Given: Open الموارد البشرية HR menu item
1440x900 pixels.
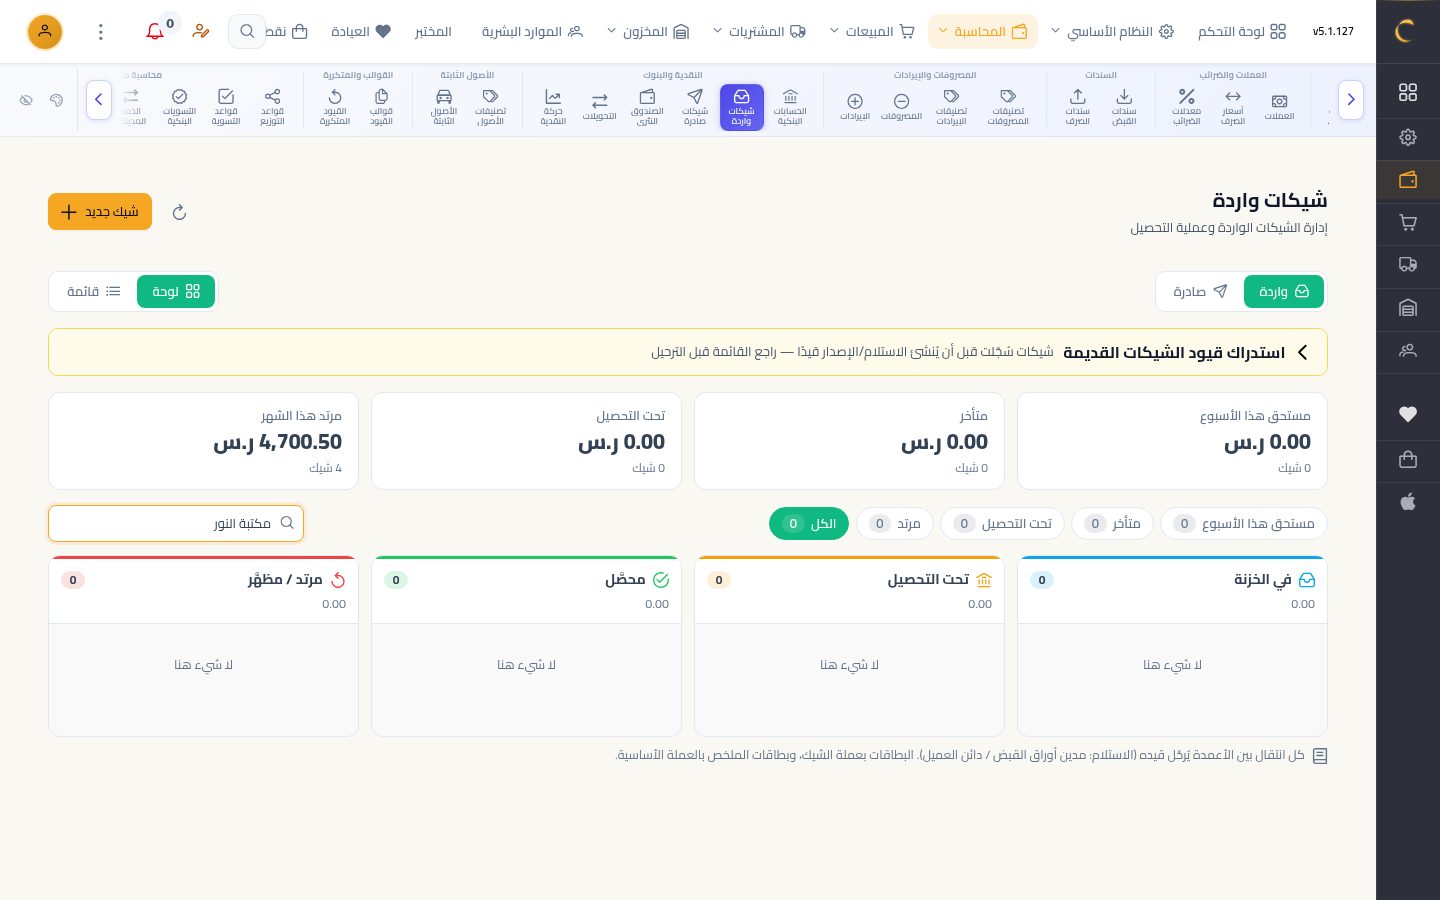Looking at the screenshot, I should point(532,32).
